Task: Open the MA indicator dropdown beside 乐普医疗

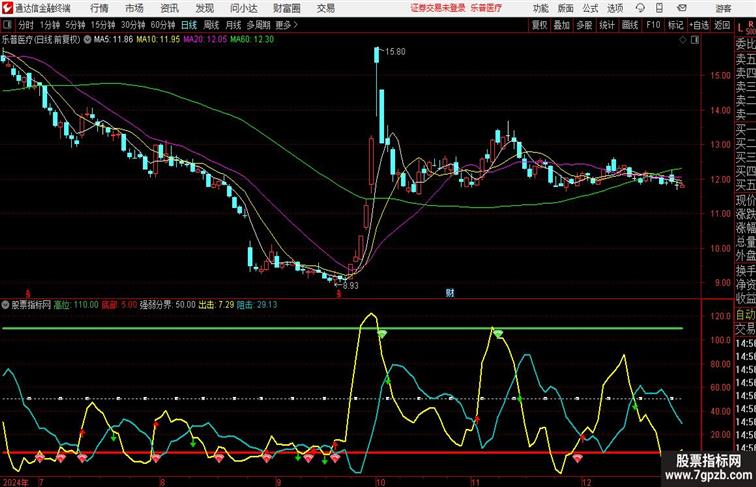Action: click(x=87, y=40)
